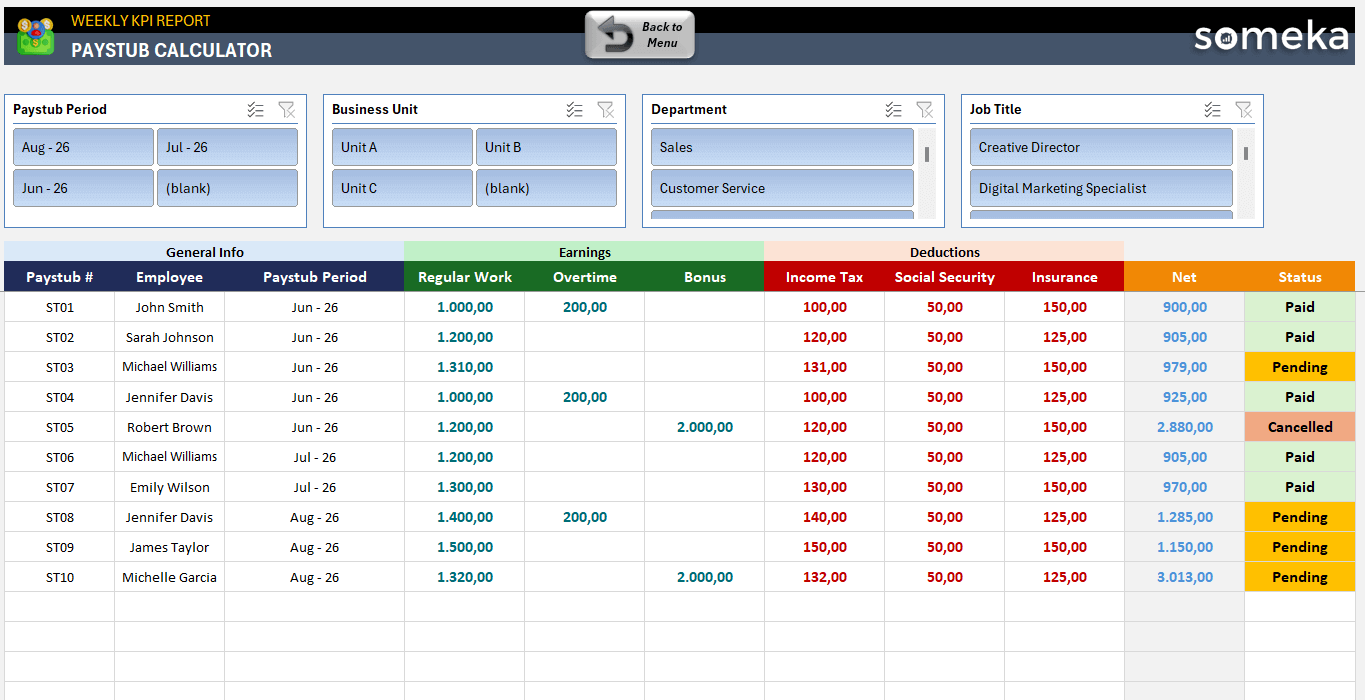
Task: Select Cancelled status cell for Robert Brown
Action: [x=1299, y=427]
